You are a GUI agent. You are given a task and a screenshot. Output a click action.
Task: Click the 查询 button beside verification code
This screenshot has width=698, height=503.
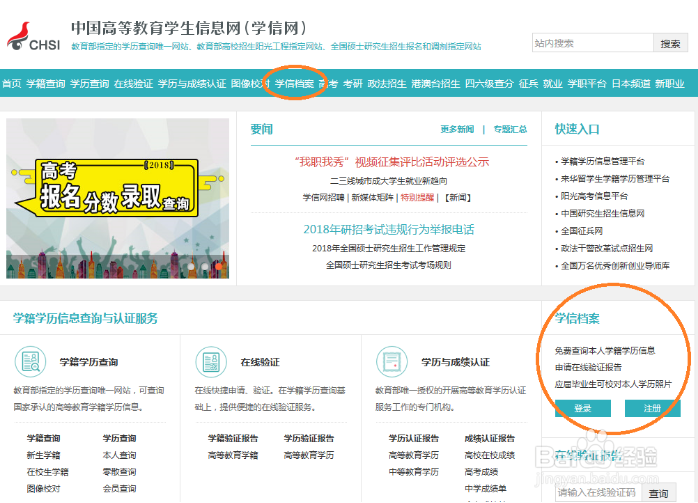pos(658,493)
